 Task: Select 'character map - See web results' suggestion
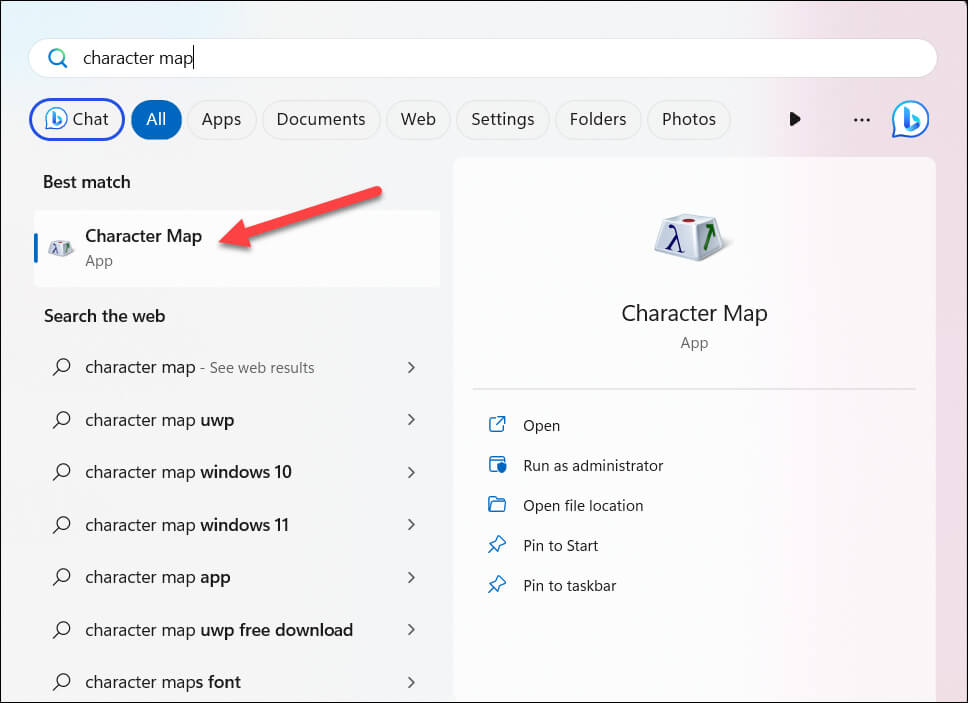[x=237, y=368]
